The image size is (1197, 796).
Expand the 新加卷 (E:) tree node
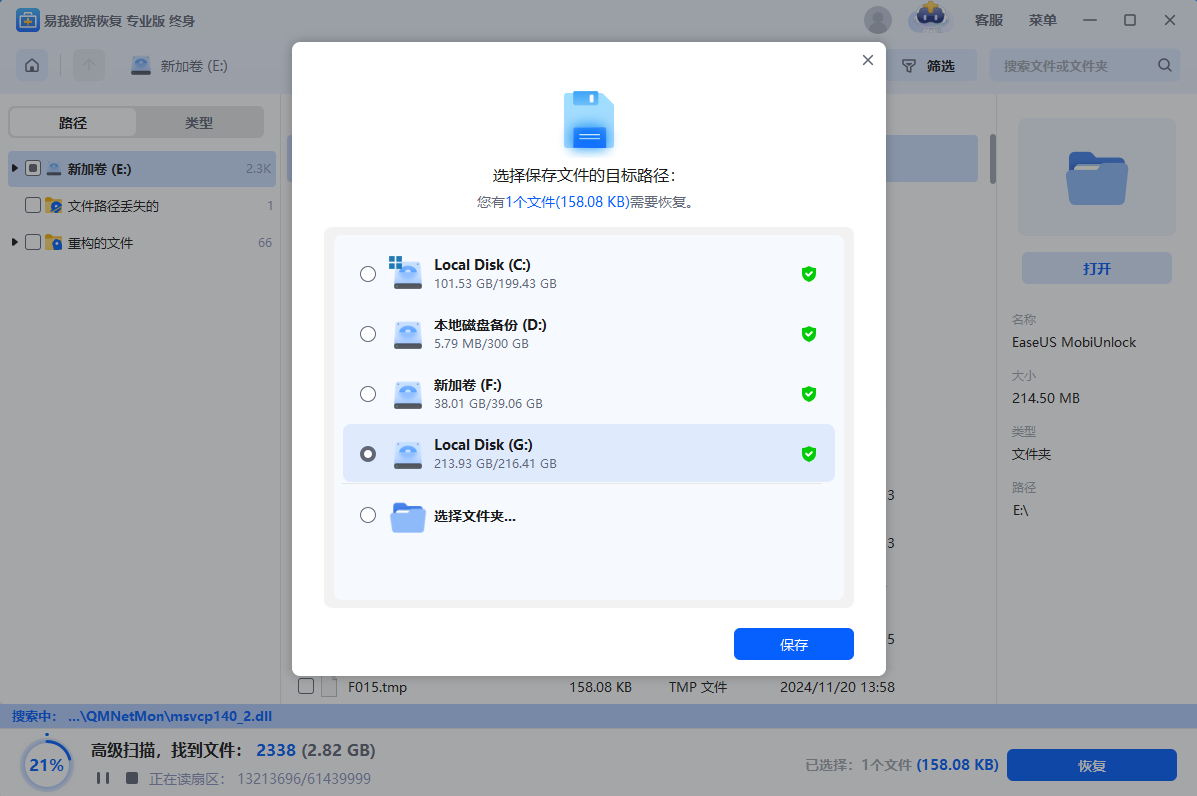click(15, 169)
